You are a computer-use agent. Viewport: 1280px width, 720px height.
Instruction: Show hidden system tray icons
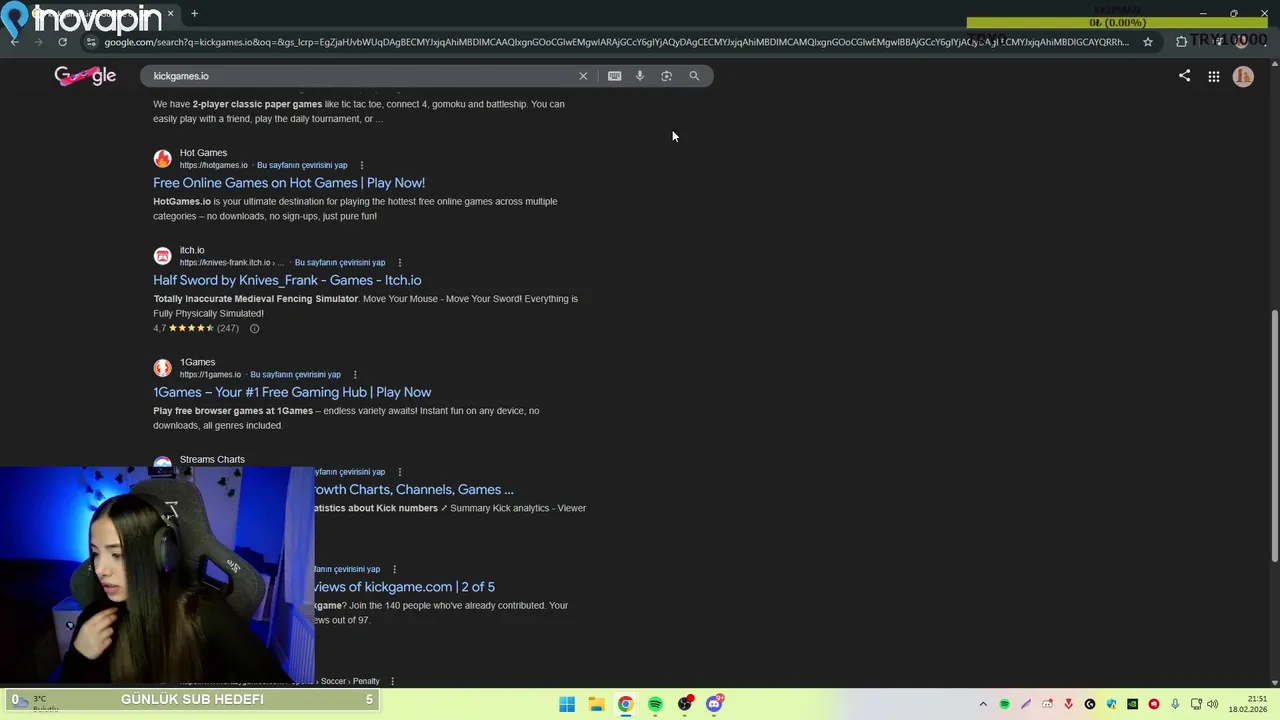pyautogui.click(x=983, y=704)
